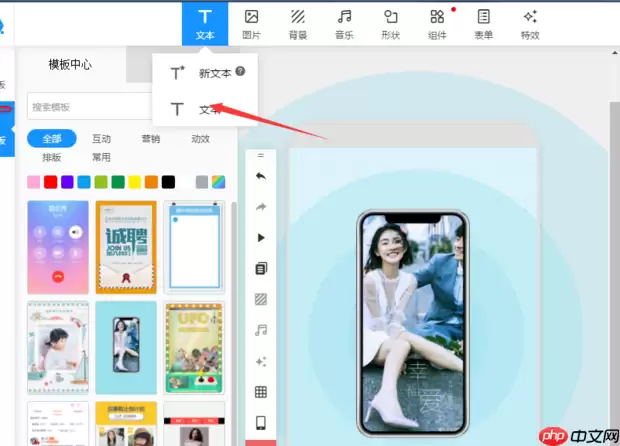Open the 图片 image tool
Screen dimensions: 620x446
(251, 25)
